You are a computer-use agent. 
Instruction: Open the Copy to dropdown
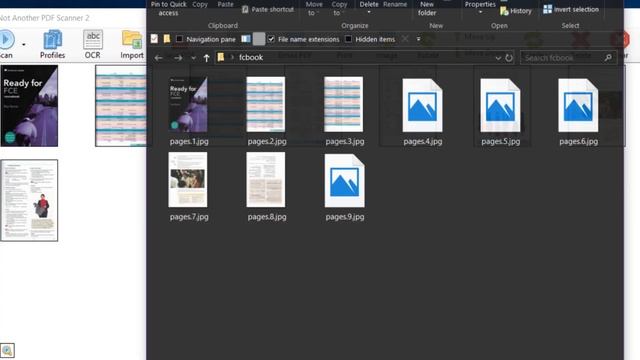tap(339, 9)
